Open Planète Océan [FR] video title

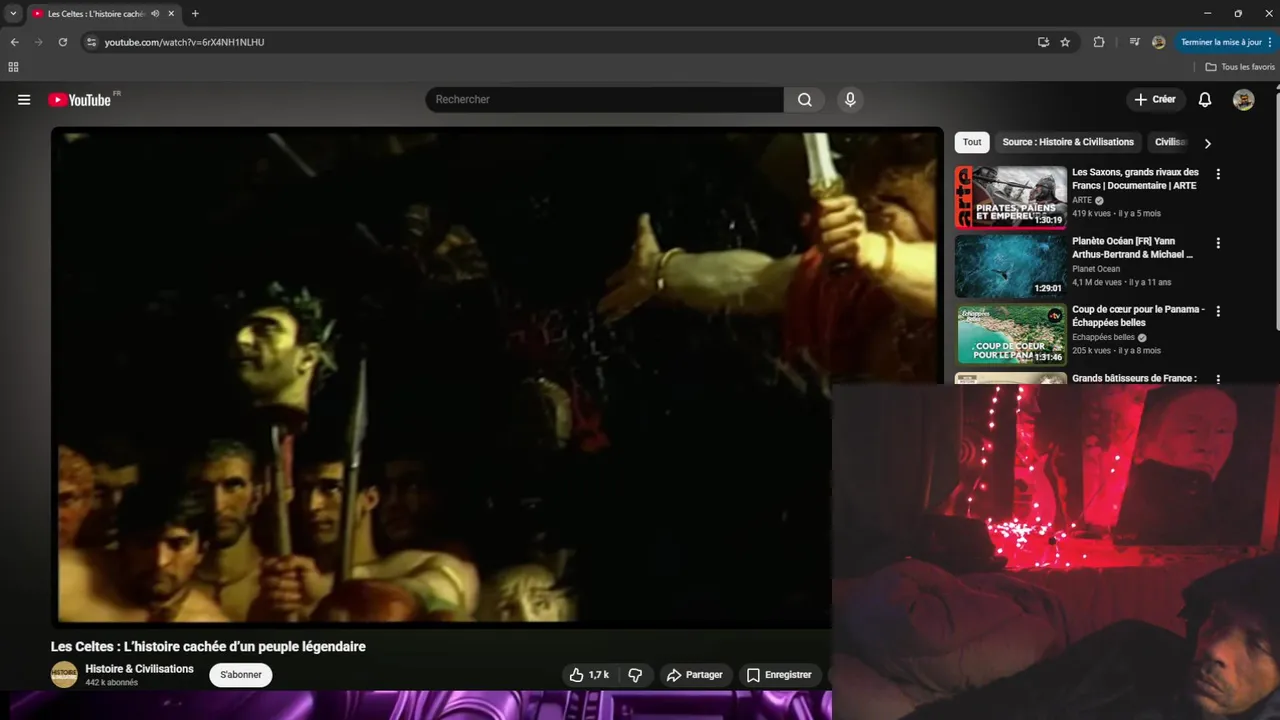pos(1132,248)
